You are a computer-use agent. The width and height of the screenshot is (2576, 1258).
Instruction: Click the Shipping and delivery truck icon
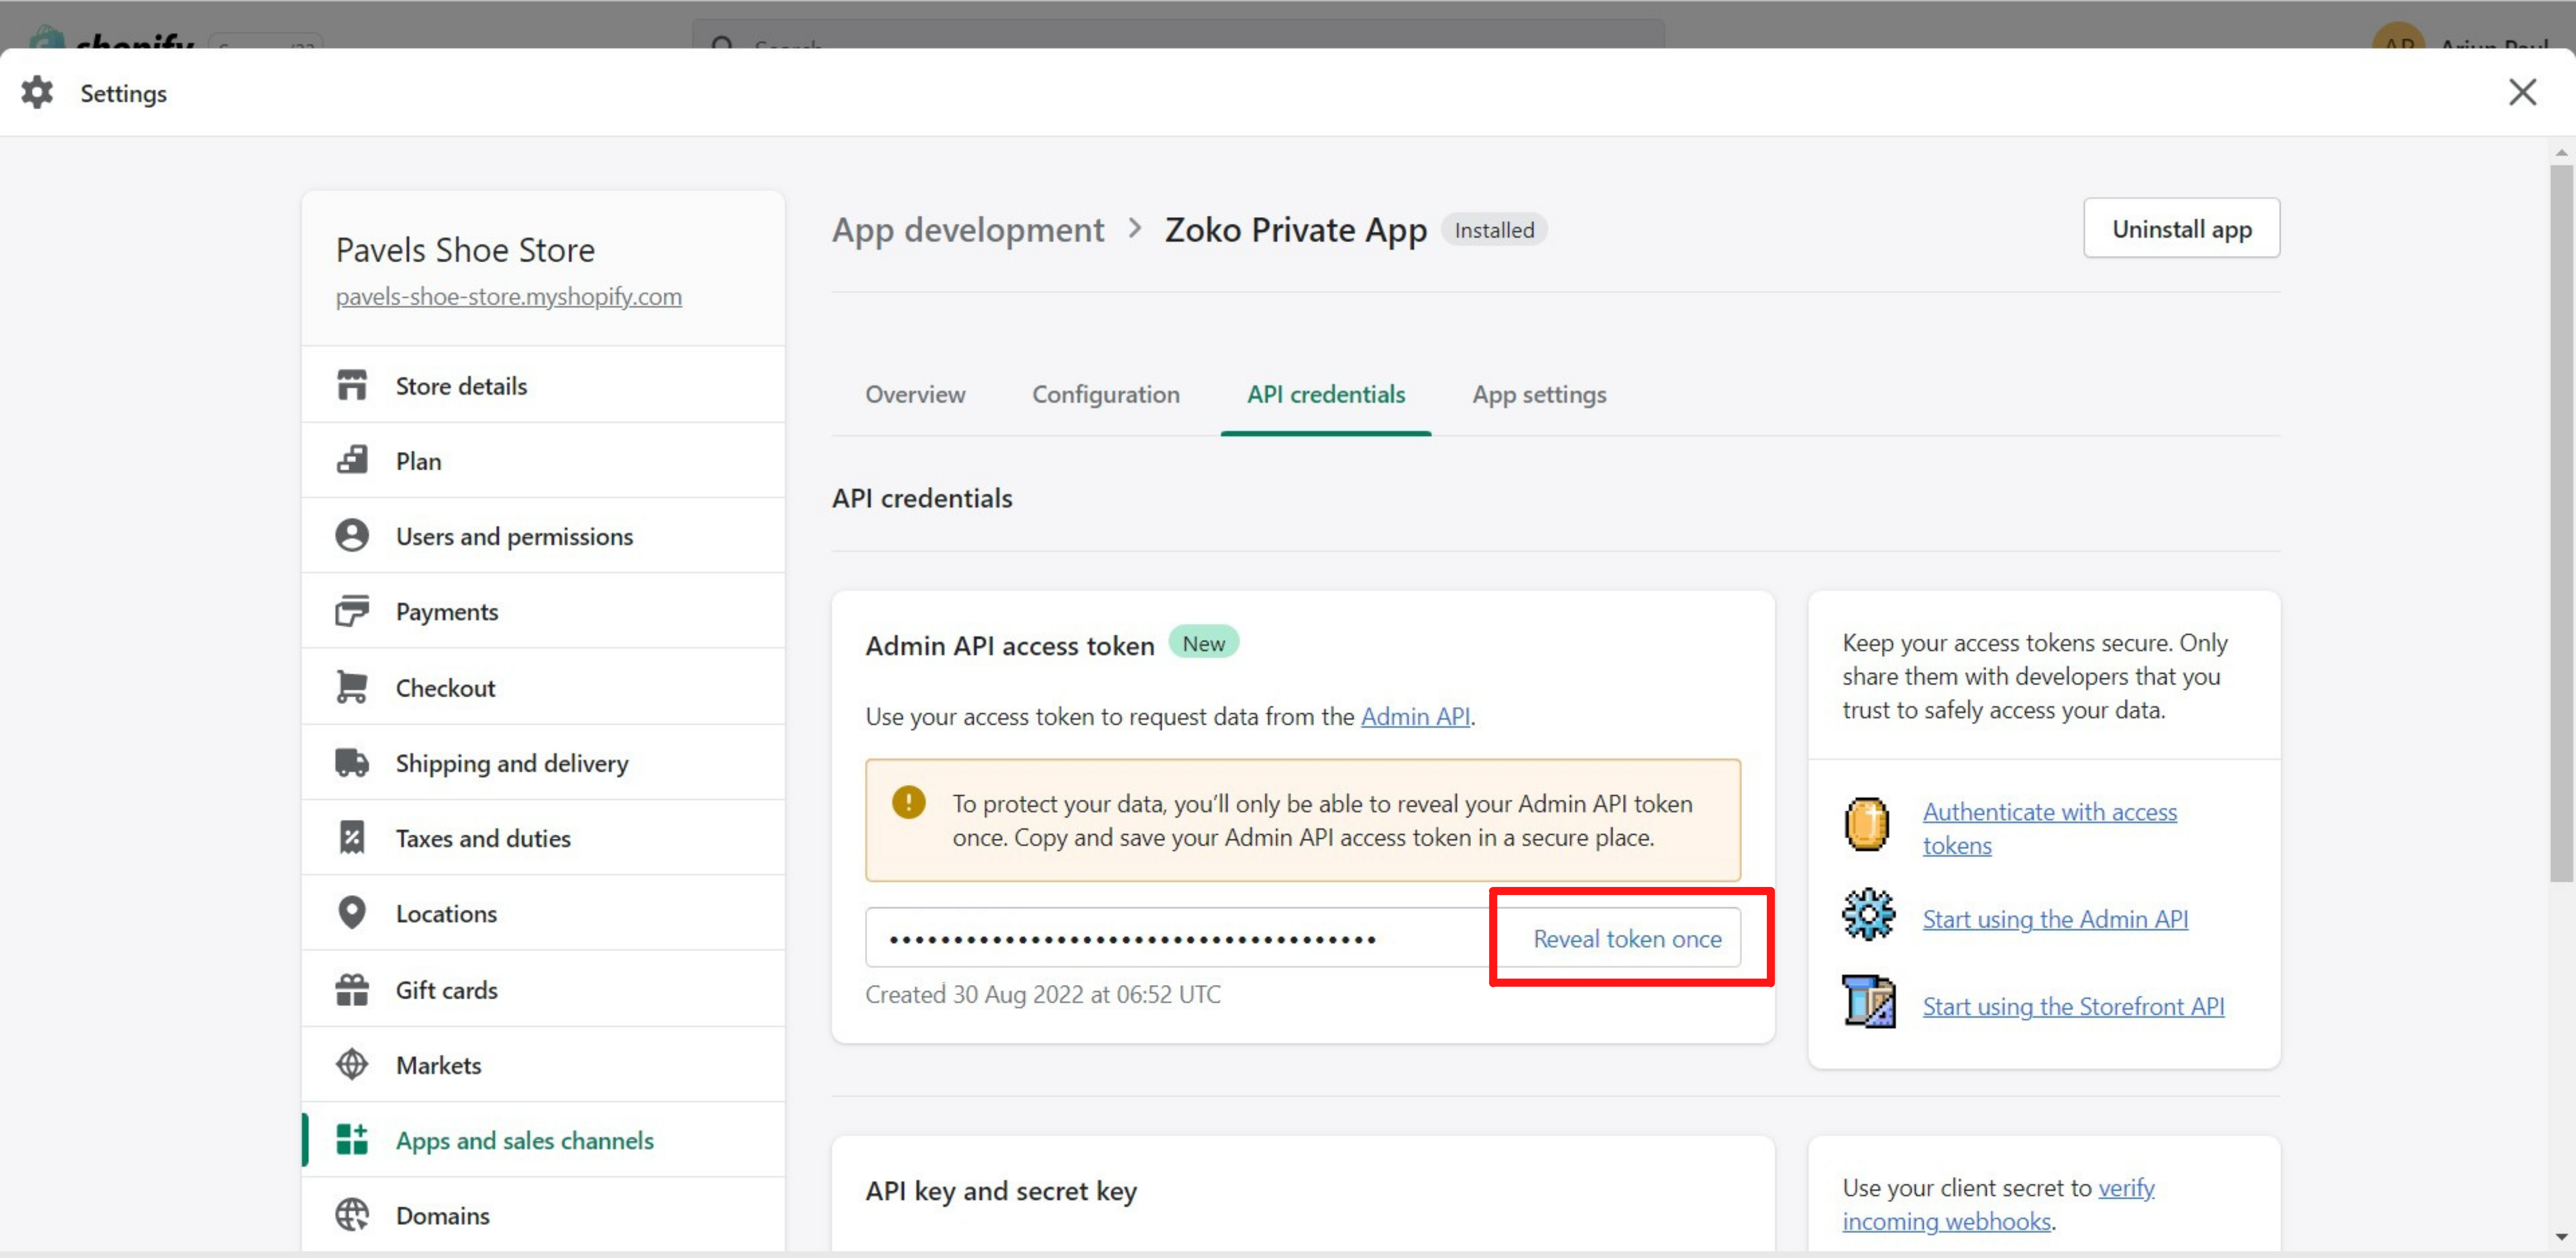[x=352, y=762]
